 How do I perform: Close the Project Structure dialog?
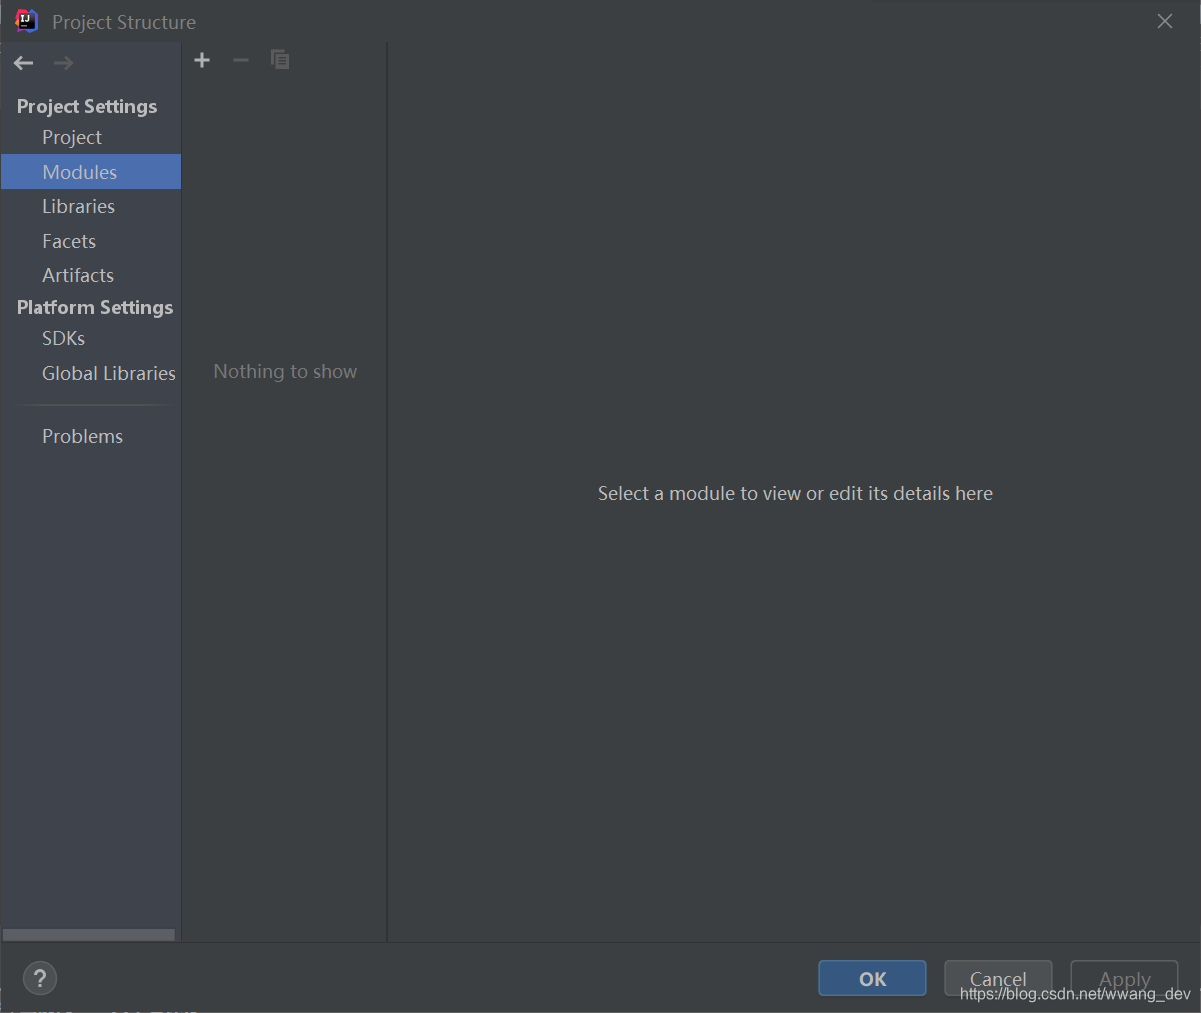(1165, 21)
